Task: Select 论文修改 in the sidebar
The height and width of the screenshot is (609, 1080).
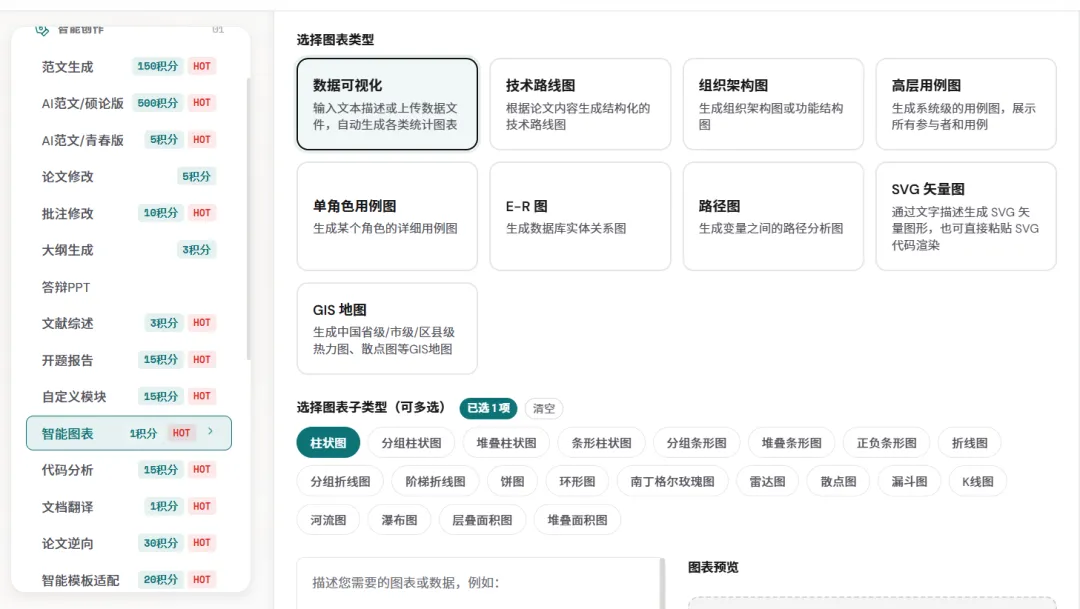Action: (129, 177)
